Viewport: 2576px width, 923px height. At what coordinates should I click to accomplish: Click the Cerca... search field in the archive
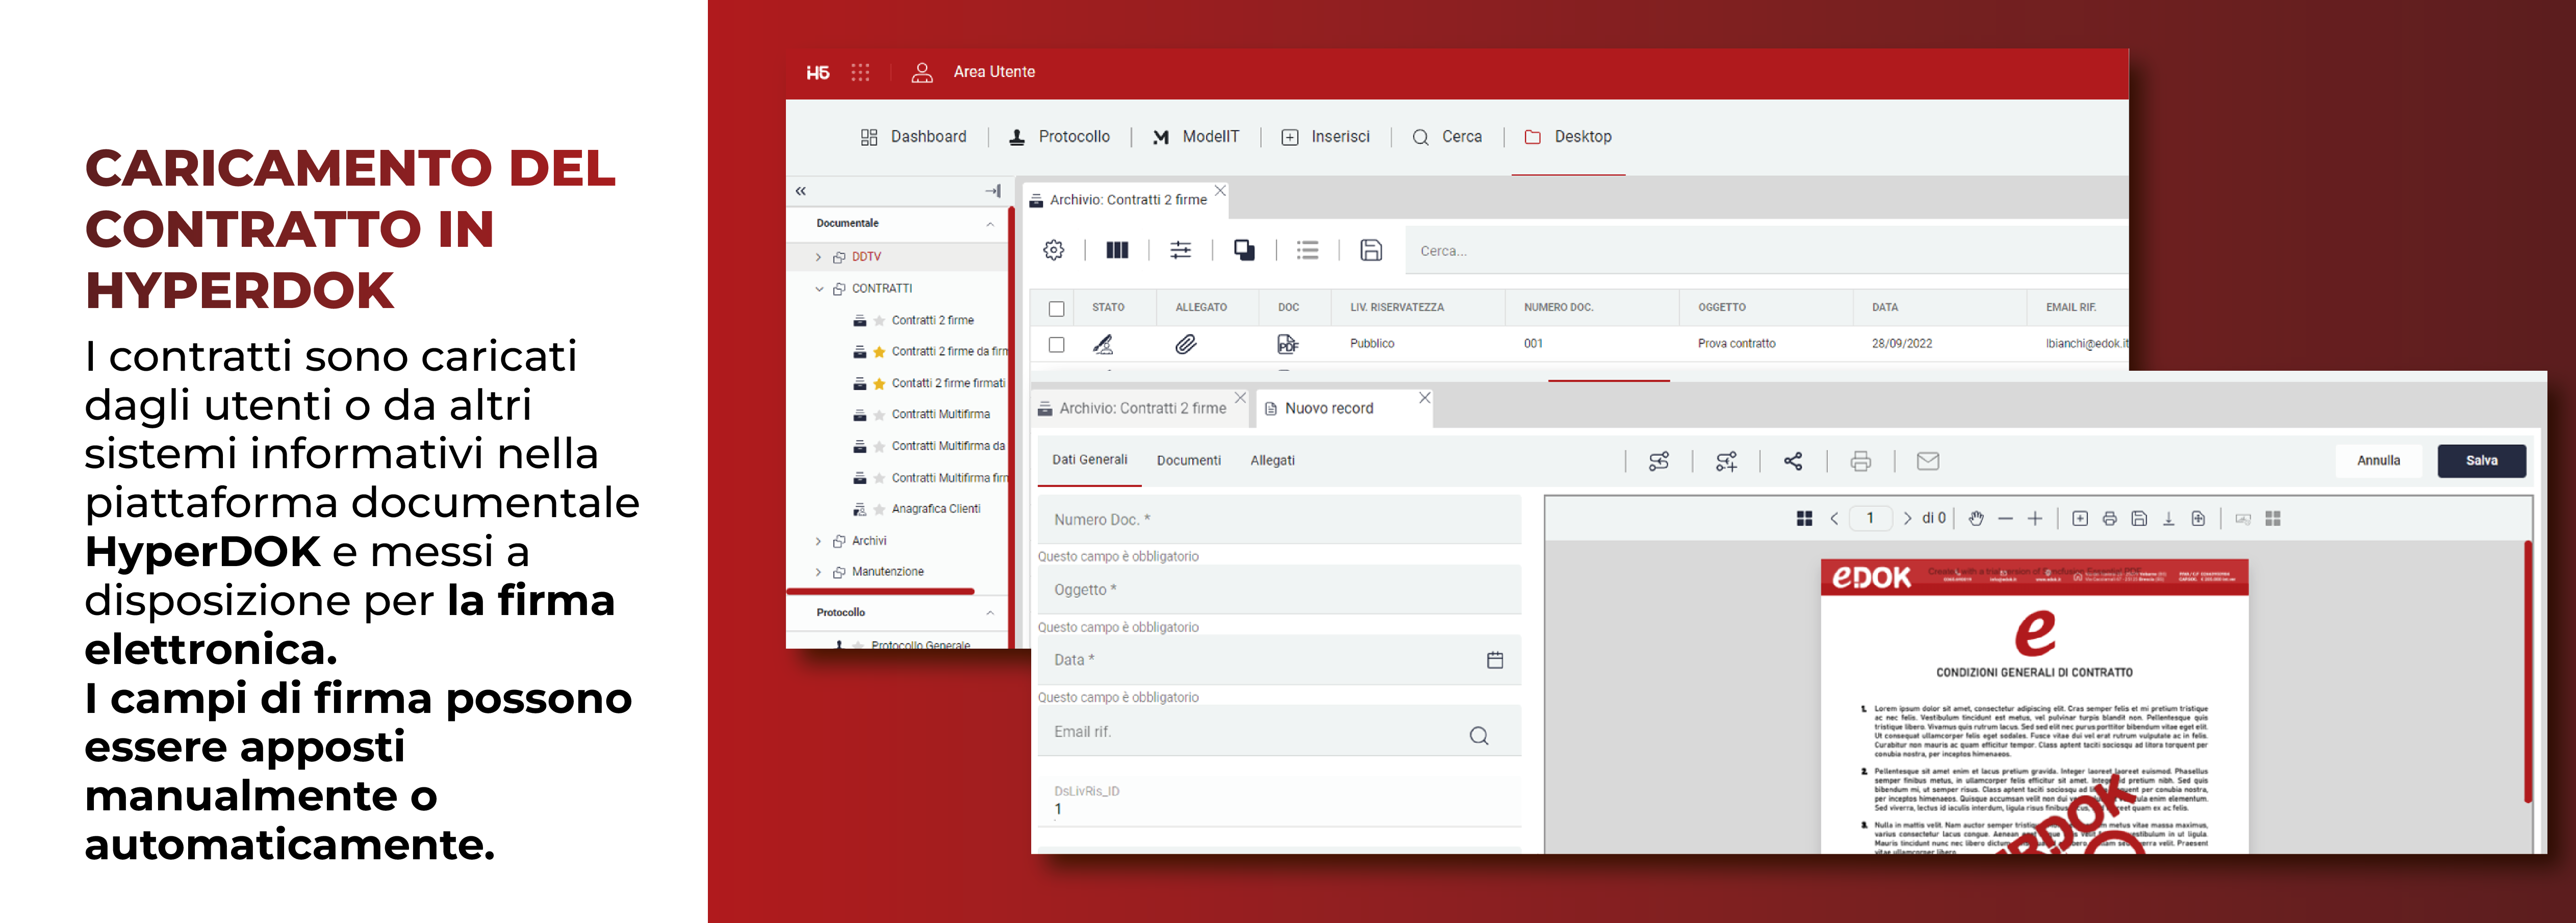click(1766, 251)
